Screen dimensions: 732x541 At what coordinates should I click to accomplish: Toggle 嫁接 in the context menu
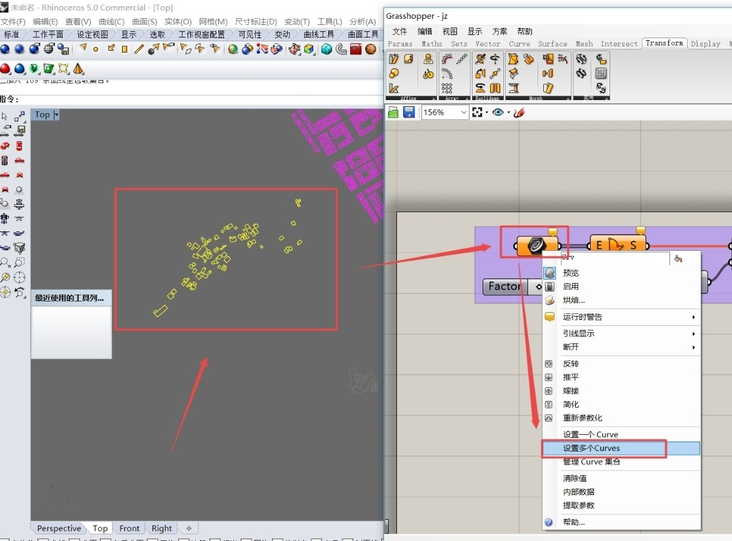coord(622,391)
